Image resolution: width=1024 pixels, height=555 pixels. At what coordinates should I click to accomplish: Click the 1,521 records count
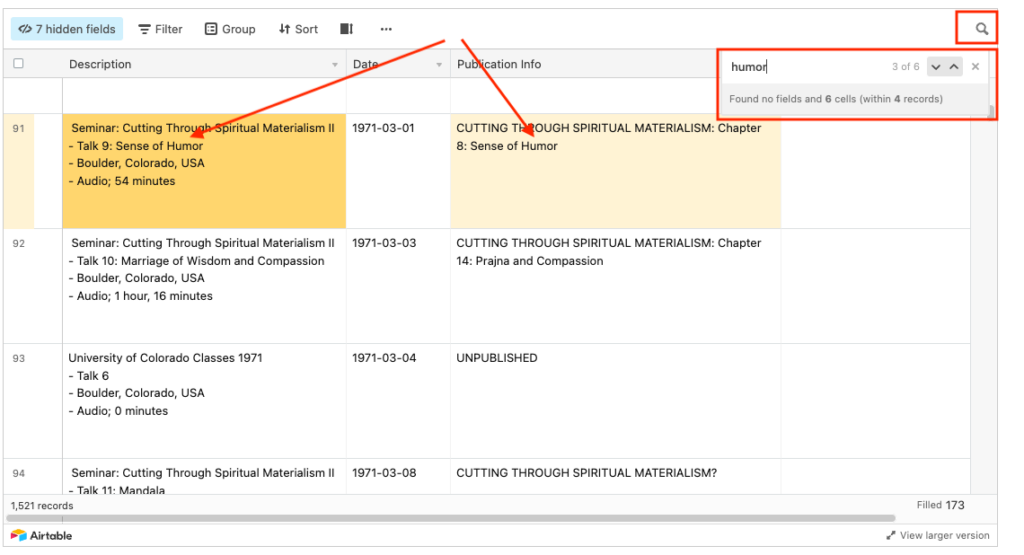pyautogui.click(x=42, y=506)
